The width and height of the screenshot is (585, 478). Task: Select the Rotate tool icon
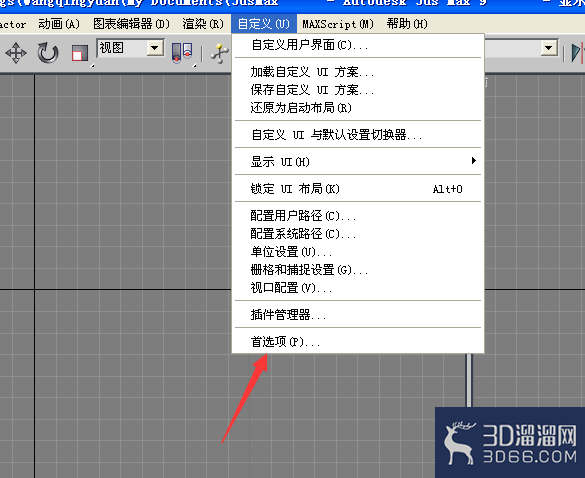point(48,53)
